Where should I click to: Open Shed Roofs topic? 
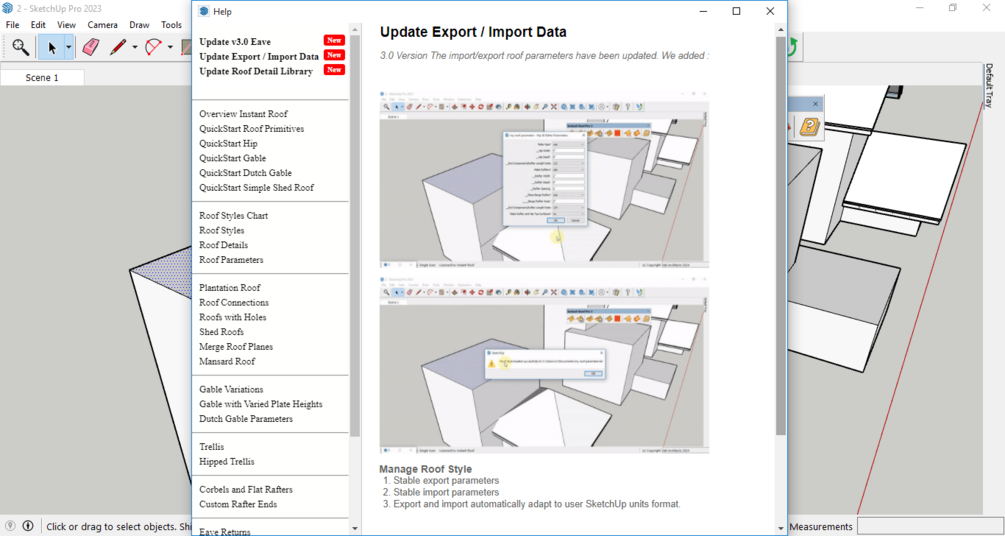221,332
